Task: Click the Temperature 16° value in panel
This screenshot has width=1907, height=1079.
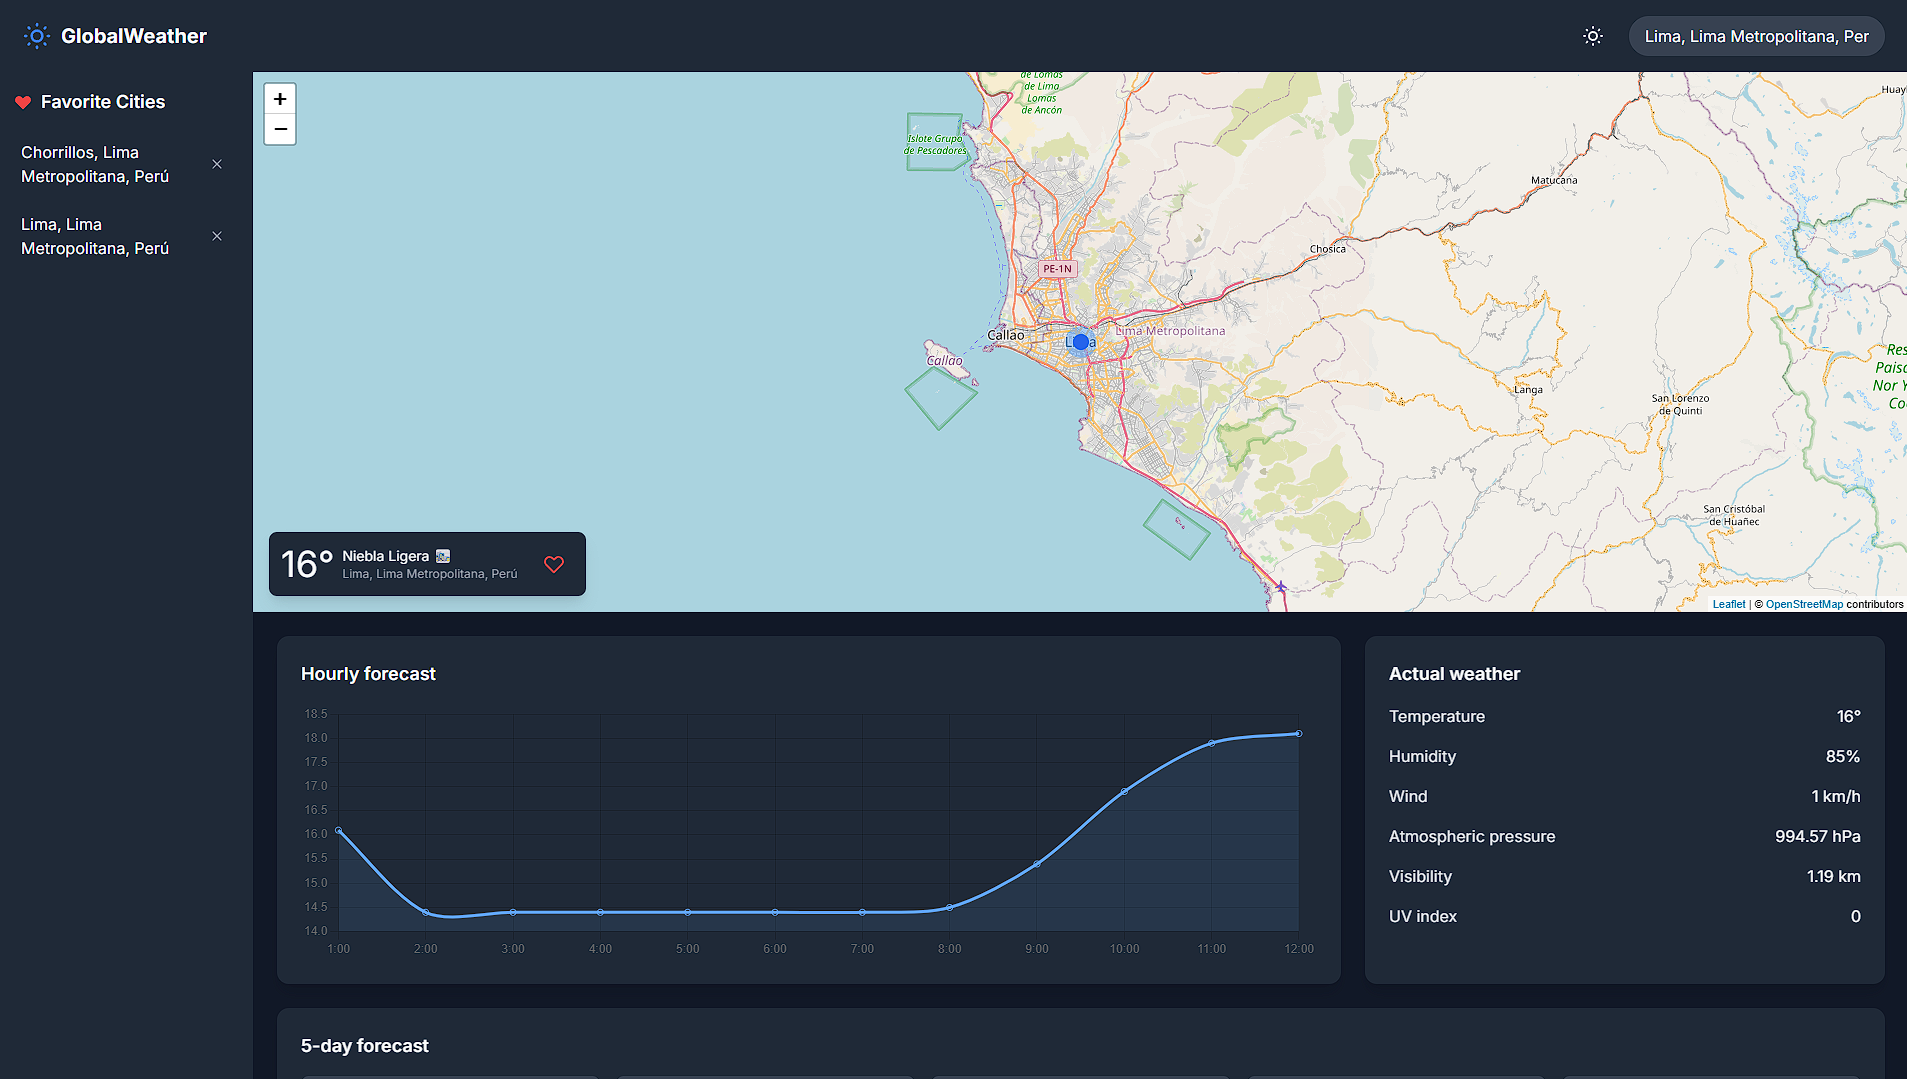Action: coord(1848,716)
